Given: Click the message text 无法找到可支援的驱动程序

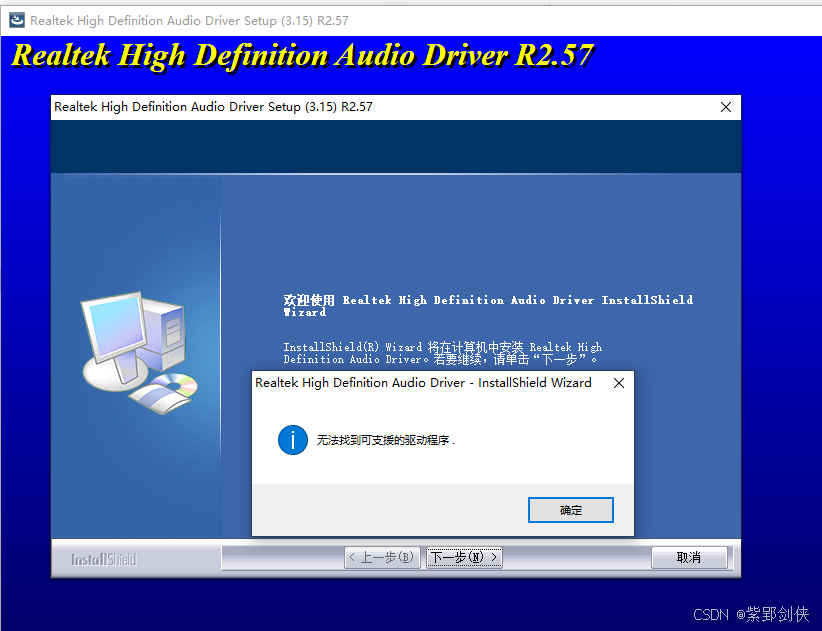Looking at the screenshot, I should (385, 440).
